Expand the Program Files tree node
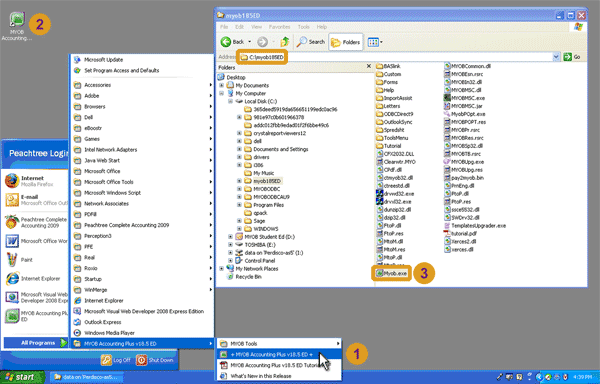This screenshot has height=384, width=600. pyautogui.click(x=239, y=205)
